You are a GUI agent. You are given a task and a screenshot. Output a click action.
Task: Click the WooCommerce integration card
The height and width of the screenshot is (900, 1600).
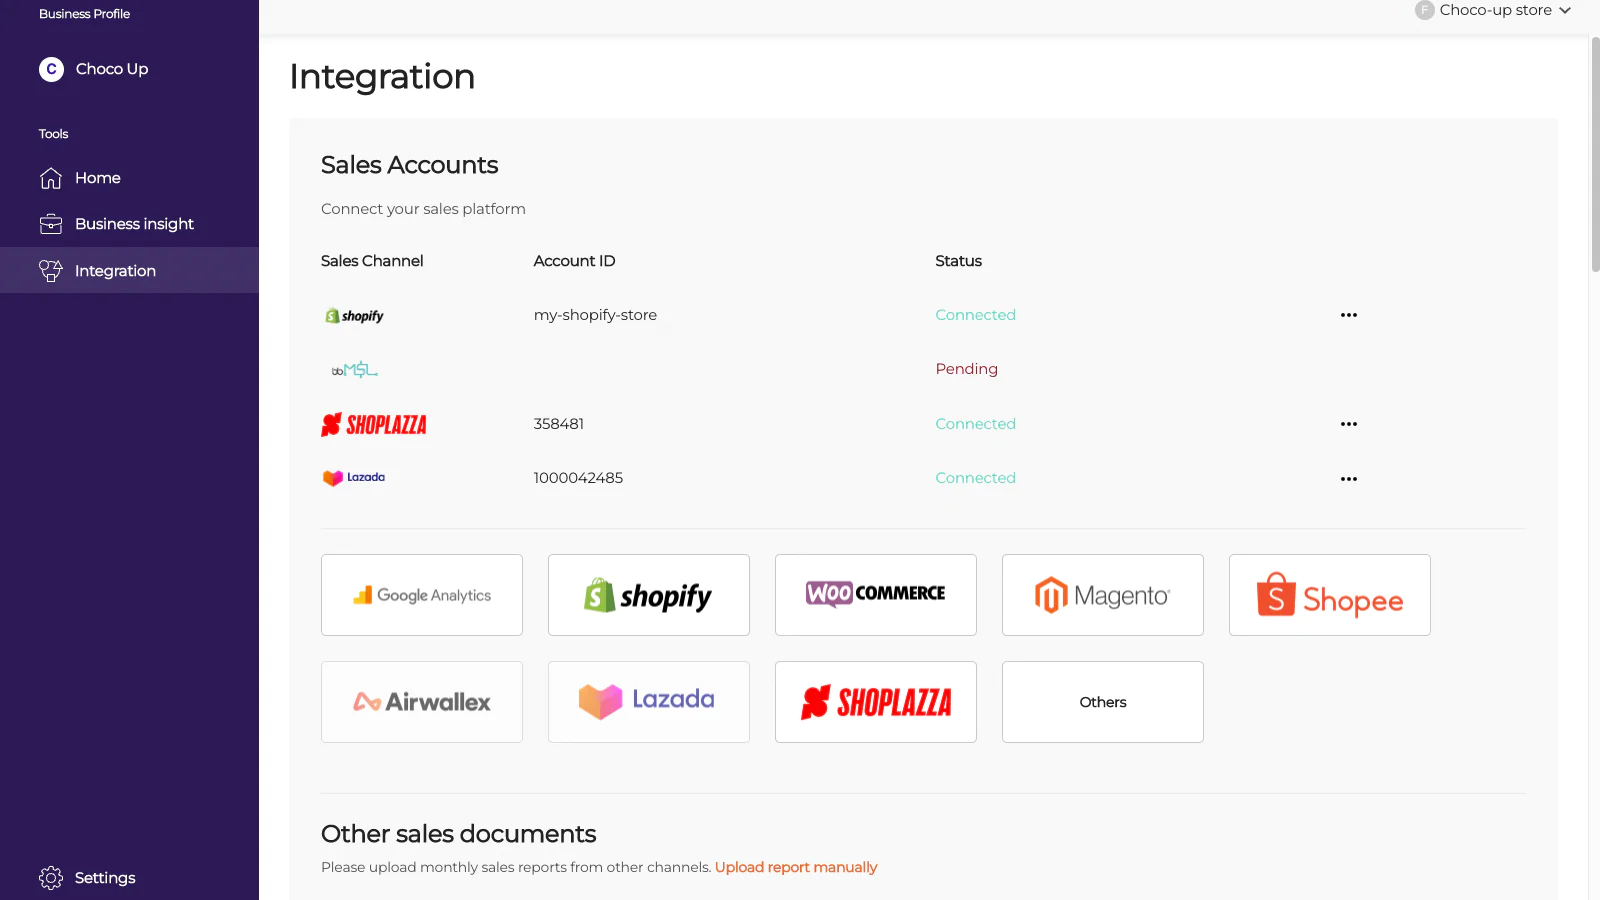click(875, 594)
